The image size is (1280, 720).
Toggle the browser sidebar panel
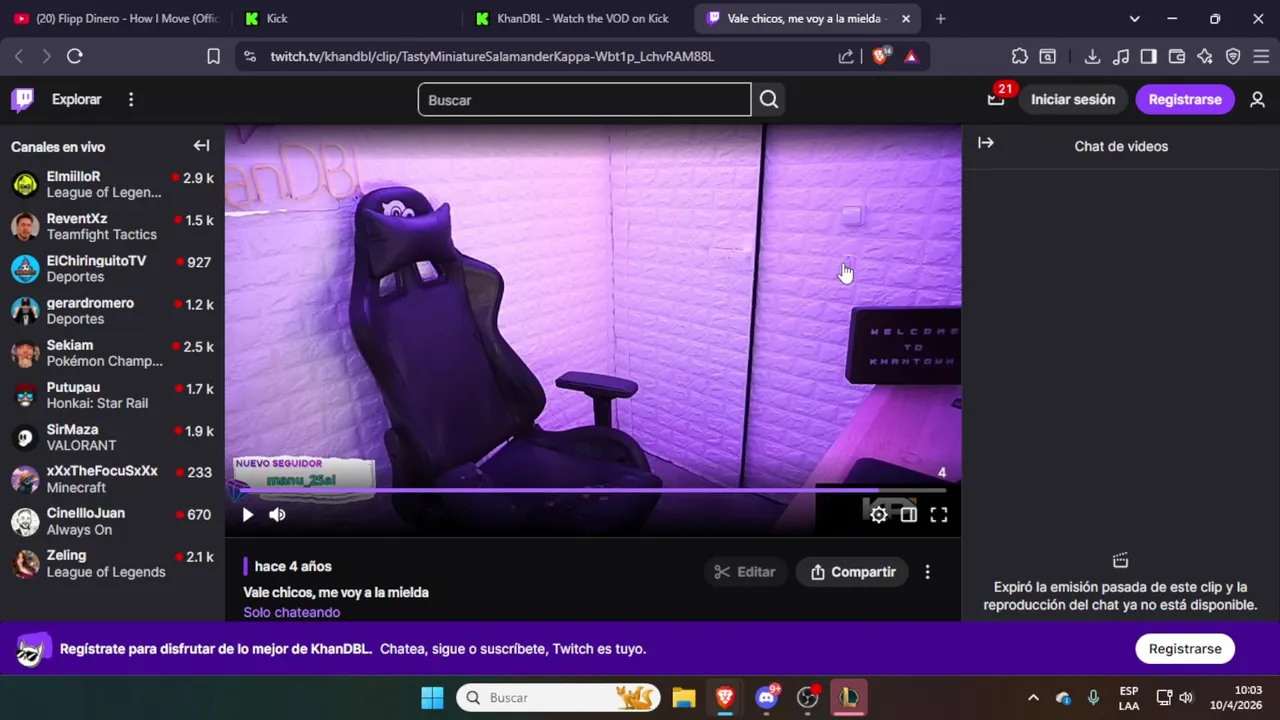(x=1149, y=56)
